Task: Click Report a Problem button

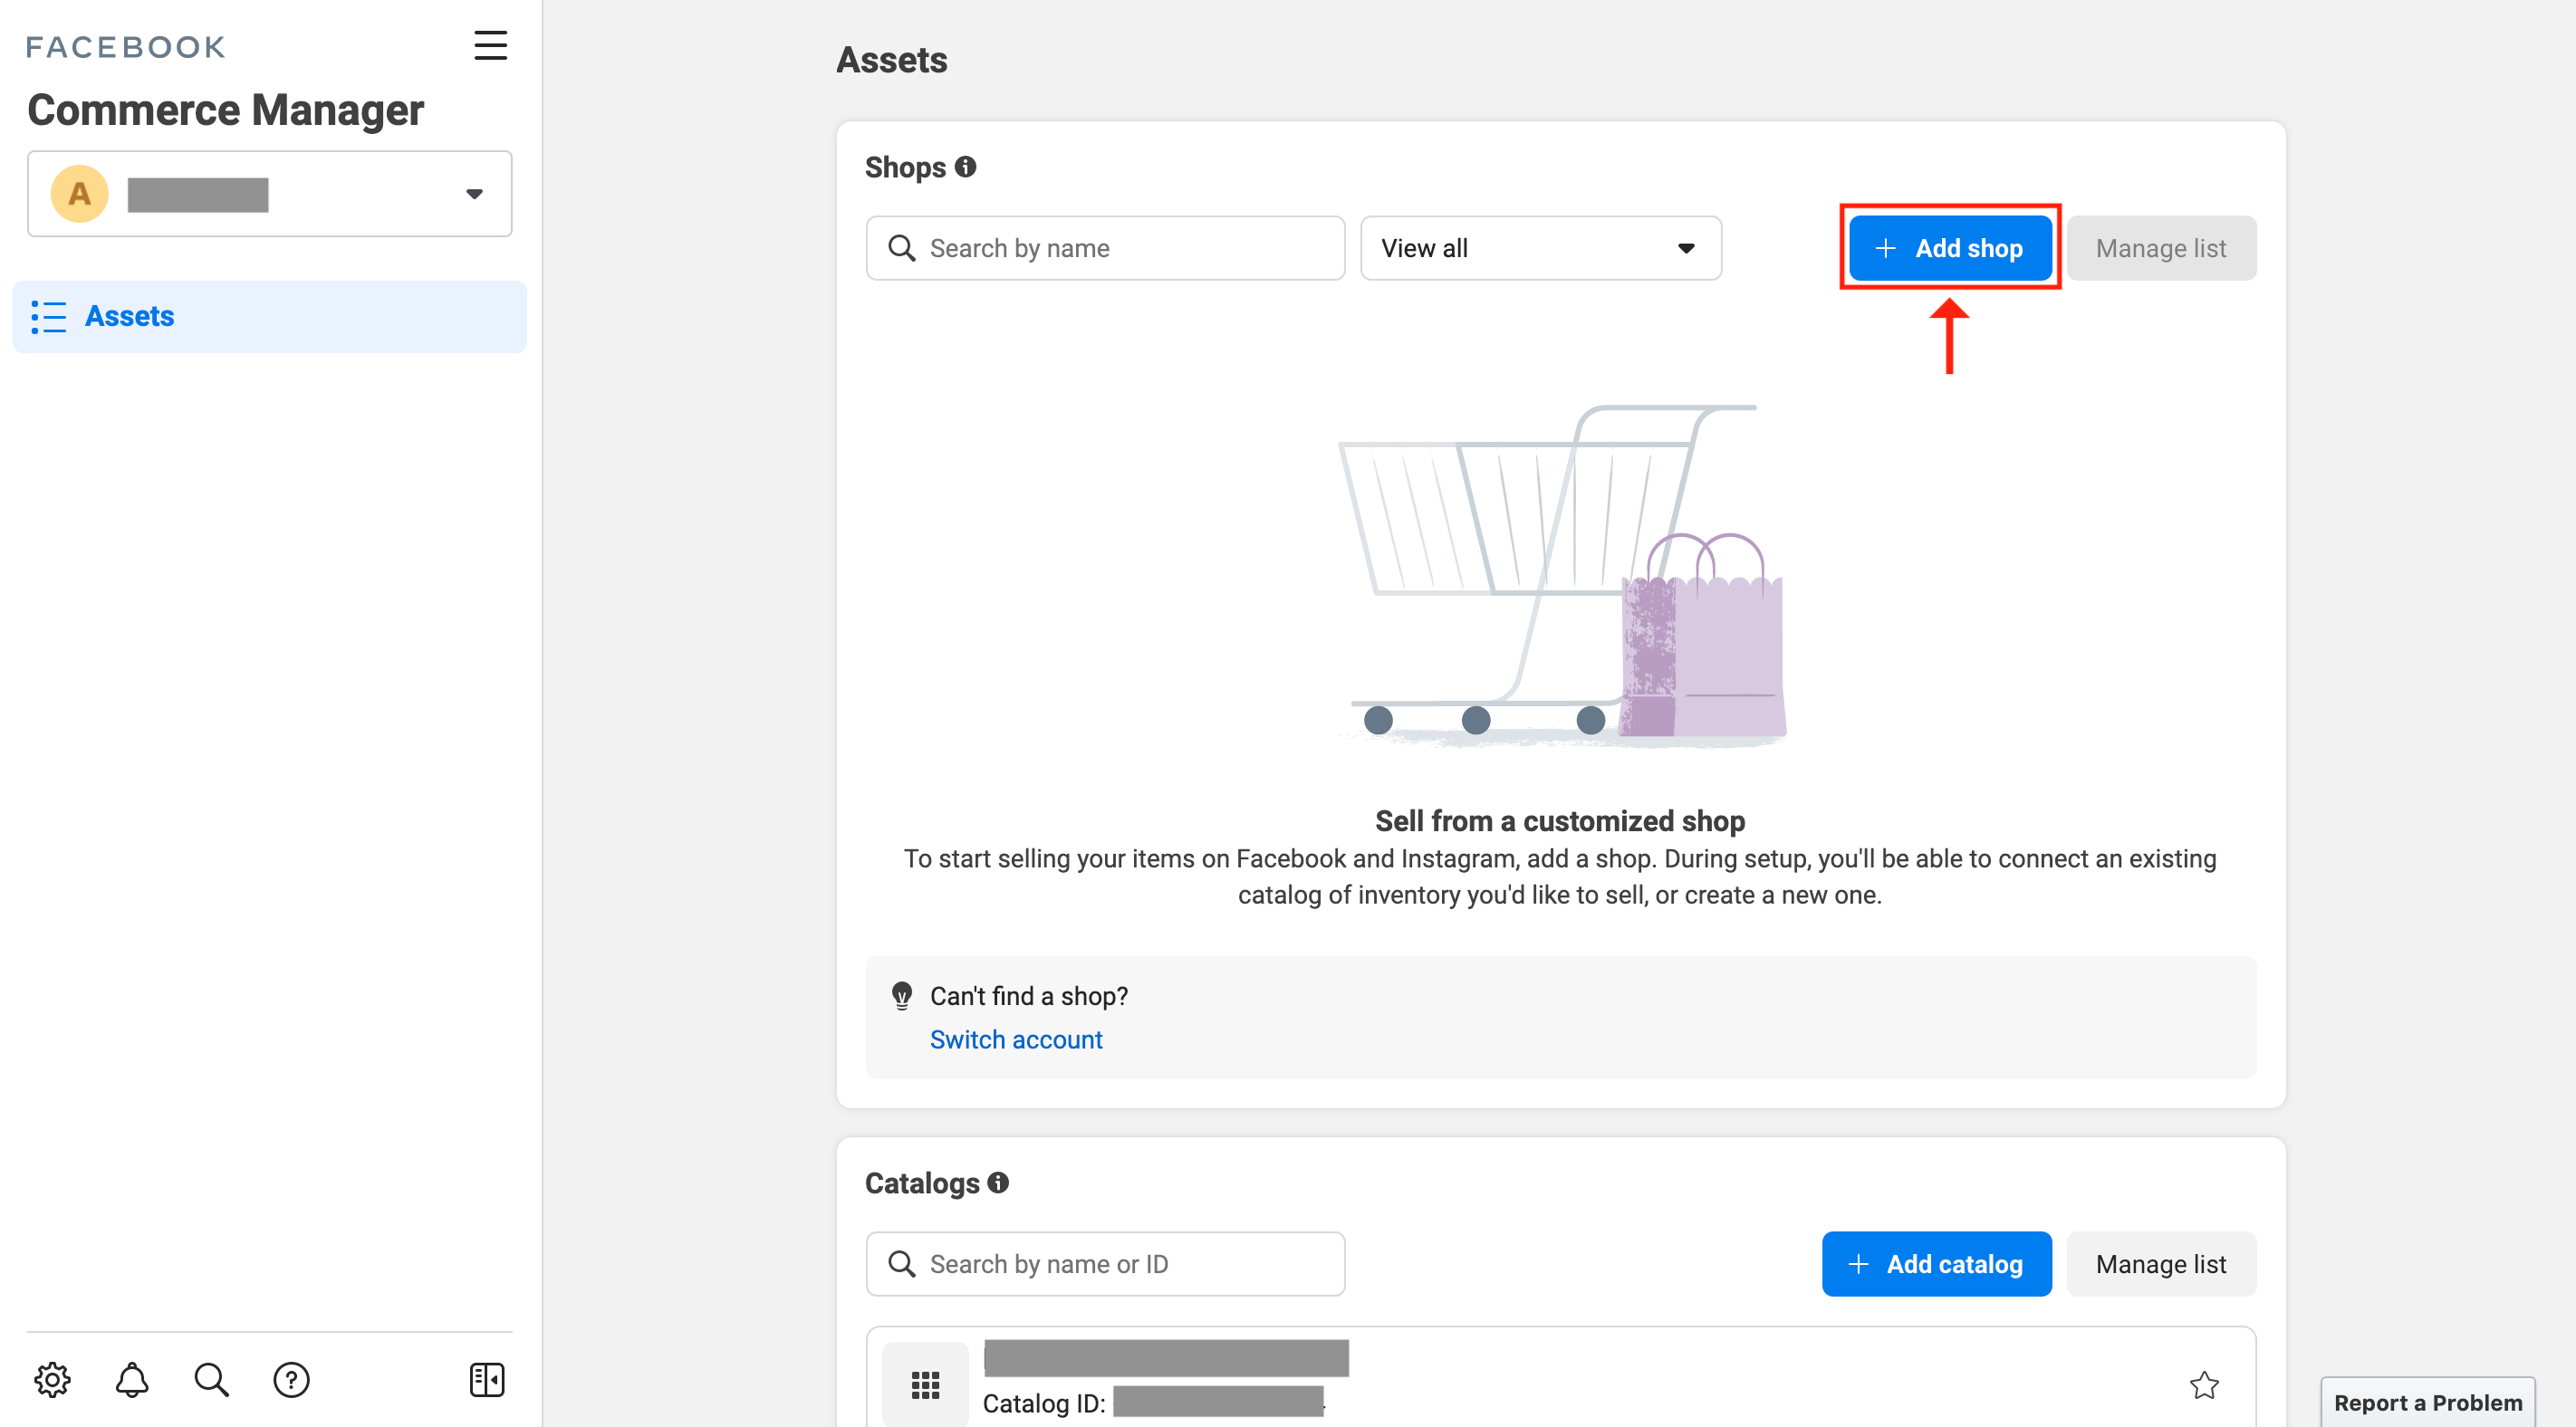Action: [2428, 1402]
